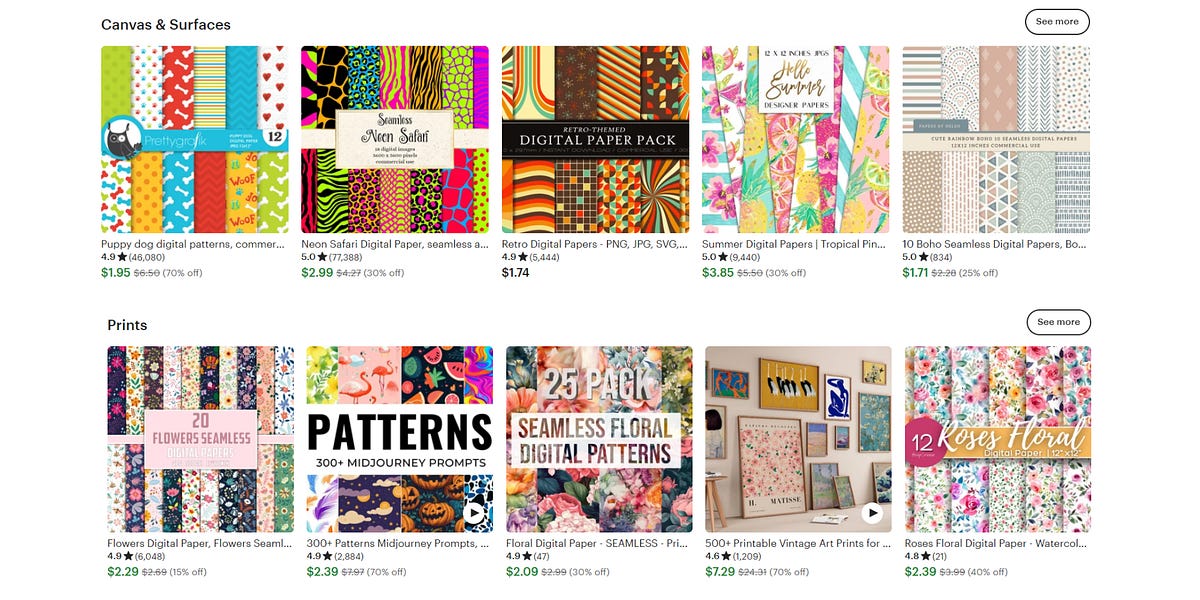The image size is (1200, 600).
Task: Click Flowers Digital Paper title link
Action: coord(199,544)
